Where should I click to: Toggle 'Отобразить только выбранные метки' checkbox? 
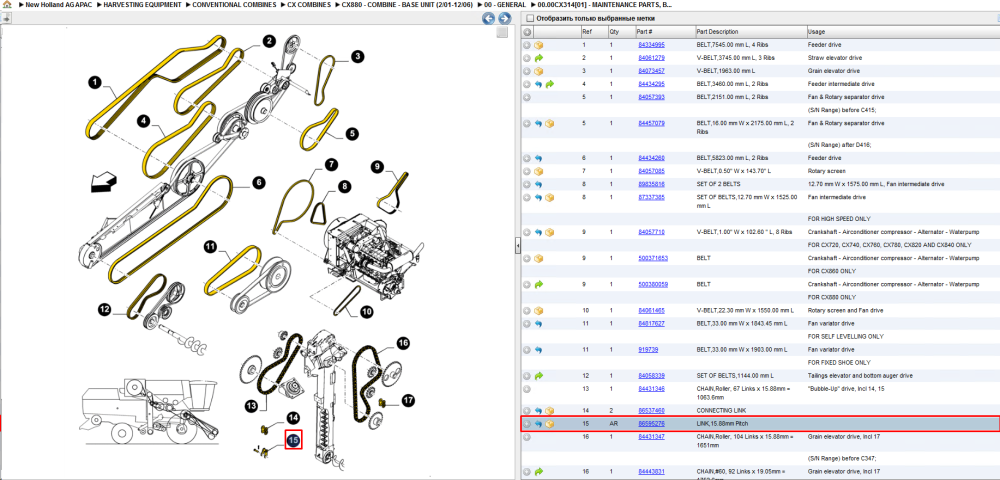[x=528, y=18]
